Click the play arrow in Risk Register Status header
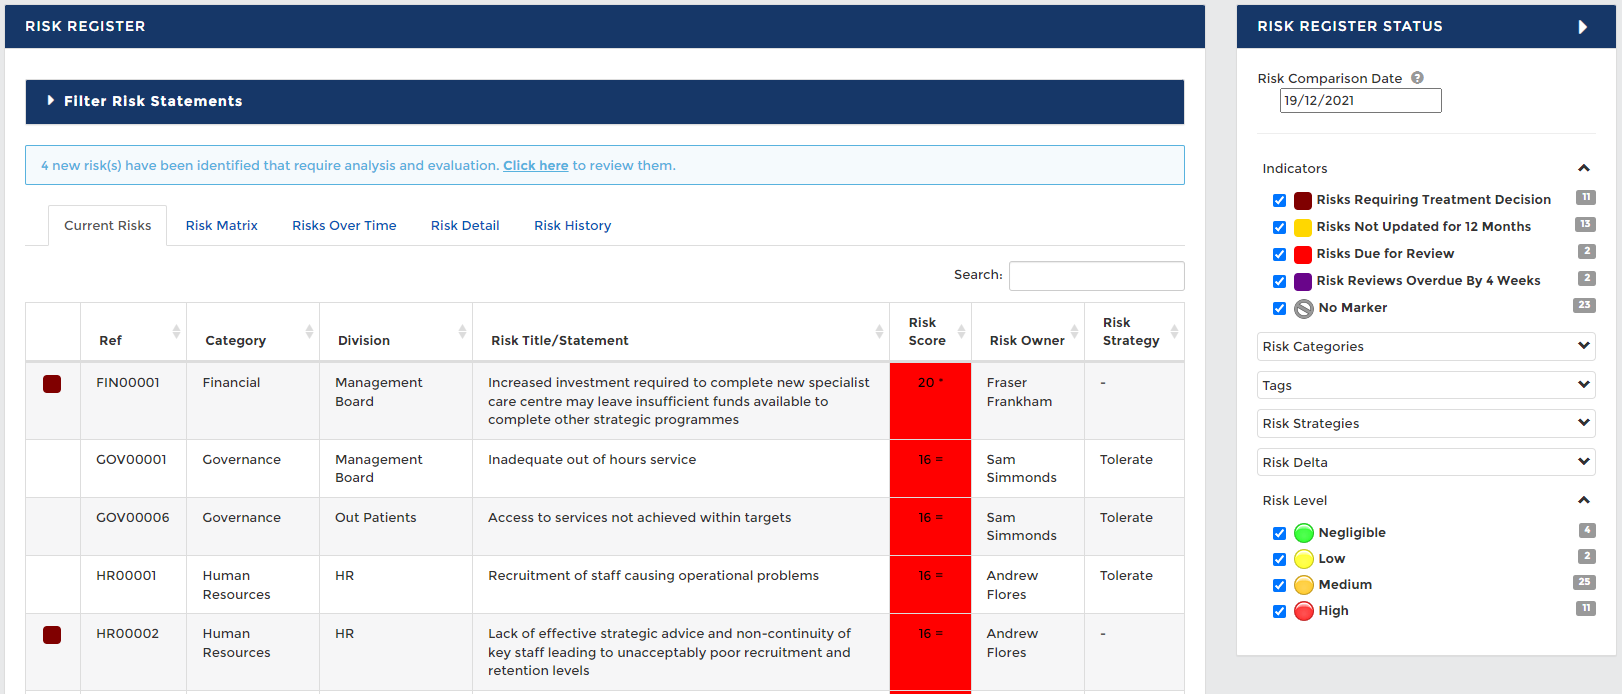 tap(1583, 27)
